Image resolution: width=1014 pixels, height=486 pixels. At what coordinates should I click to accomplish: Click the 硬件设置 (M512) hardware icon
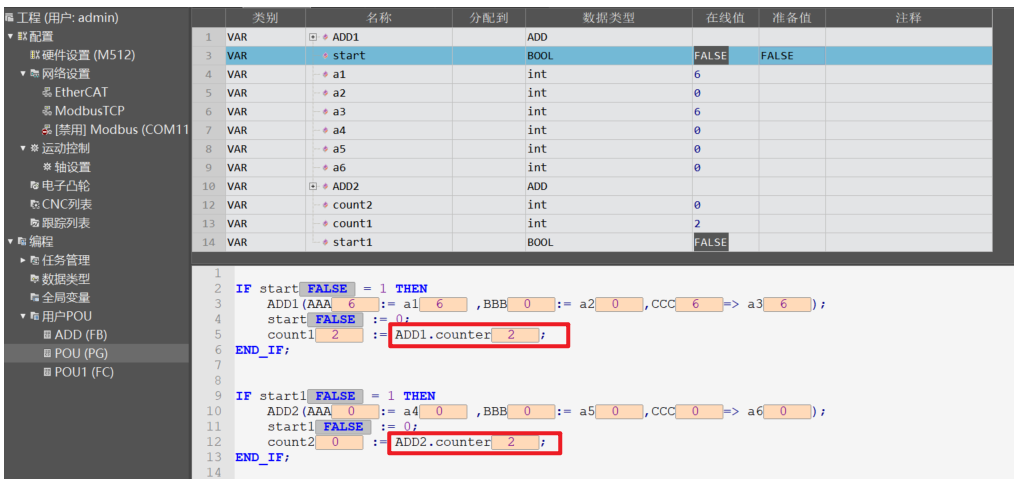(34, 55)
